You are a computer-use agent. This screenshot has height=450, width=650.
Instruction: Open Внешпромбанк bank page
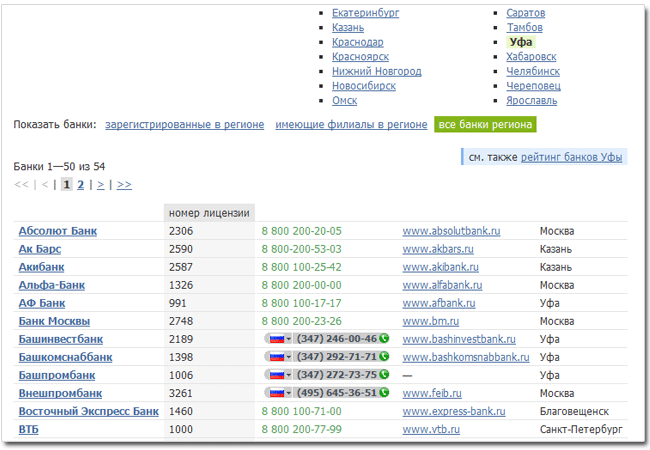pos(61,394)
